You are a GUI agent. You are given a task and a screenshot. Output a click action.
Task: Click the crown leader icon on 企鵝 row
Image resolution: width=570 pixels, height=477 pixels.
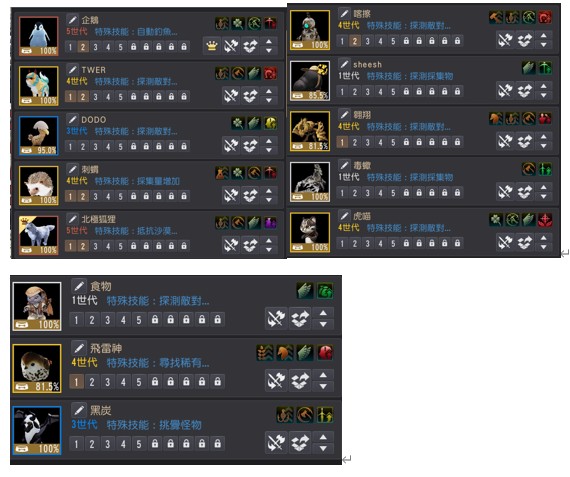pos(212,46)
